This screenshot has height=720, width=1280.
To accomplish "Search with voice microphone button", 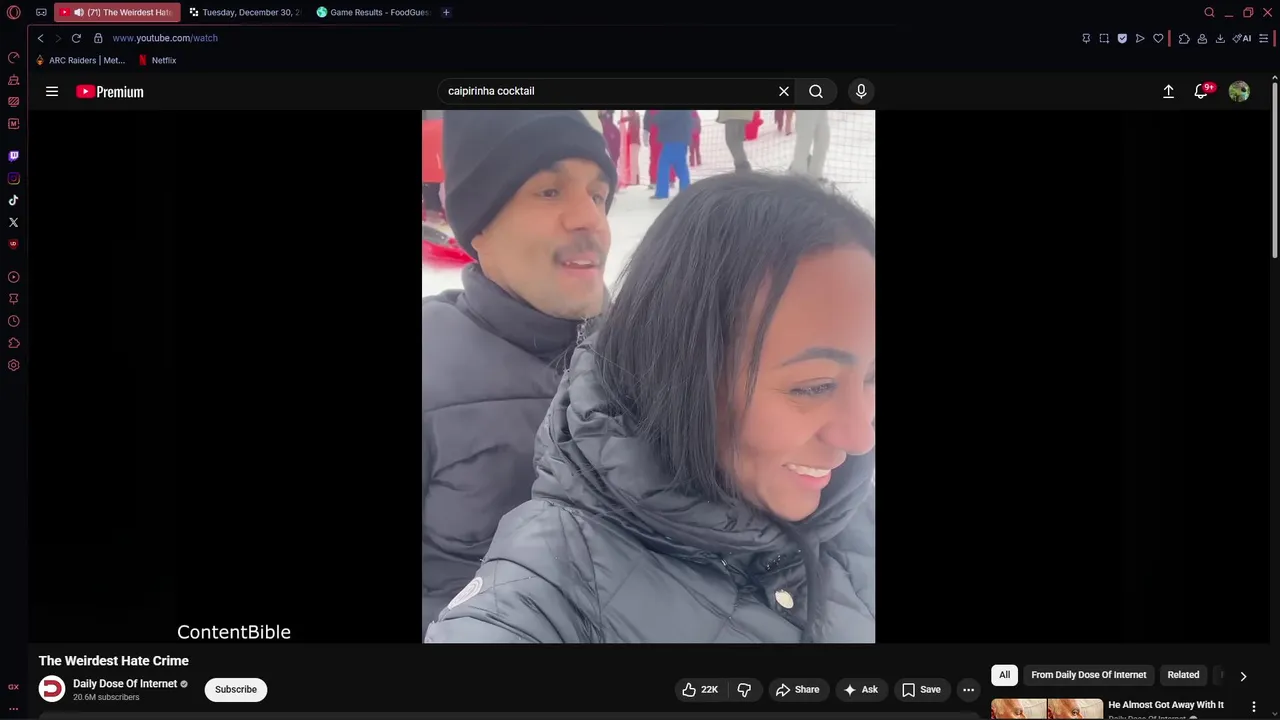I will coord(861,91).
